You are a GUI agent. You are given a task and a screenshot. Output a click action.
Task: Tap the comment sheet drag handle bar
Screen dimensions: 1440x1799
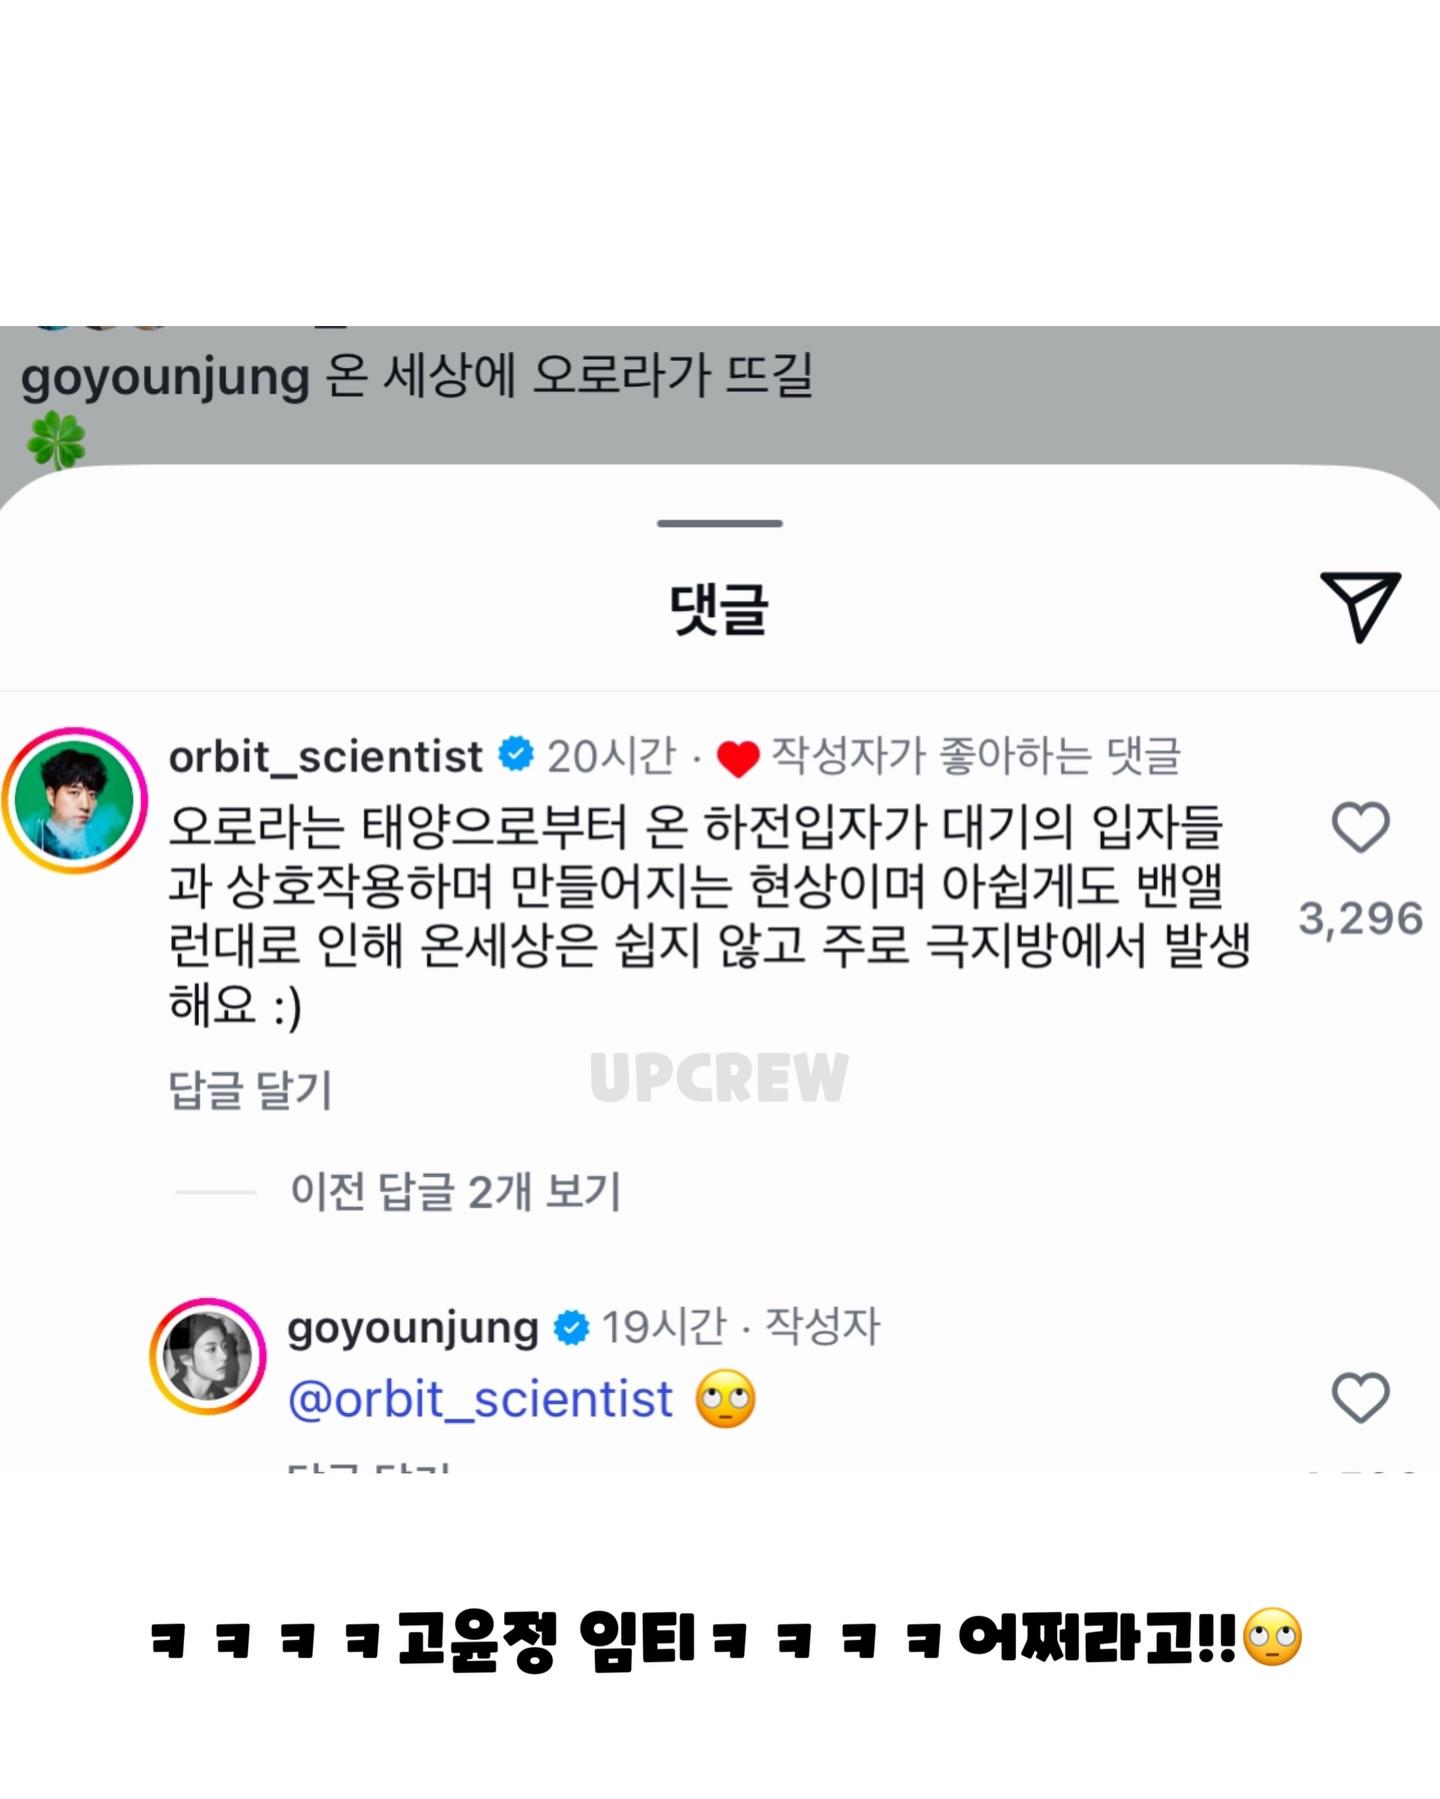pyautogui.click(x=720, y=523)
